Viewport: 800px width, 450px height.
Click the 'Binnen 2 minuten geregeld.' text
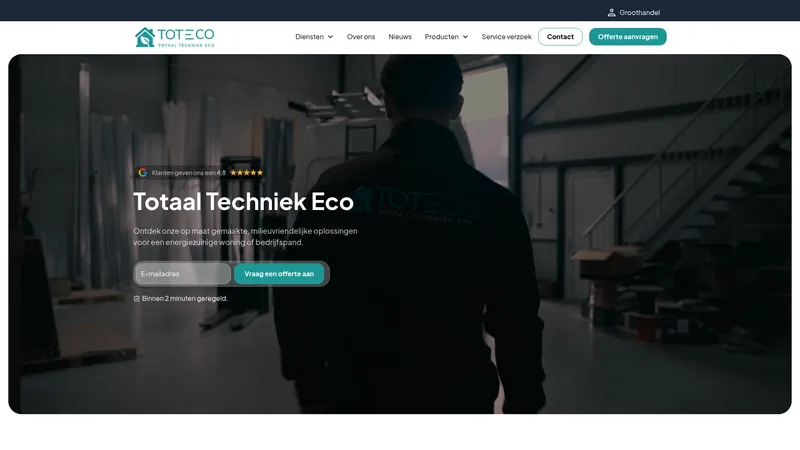pyautogui.click(x=185, y=298)
